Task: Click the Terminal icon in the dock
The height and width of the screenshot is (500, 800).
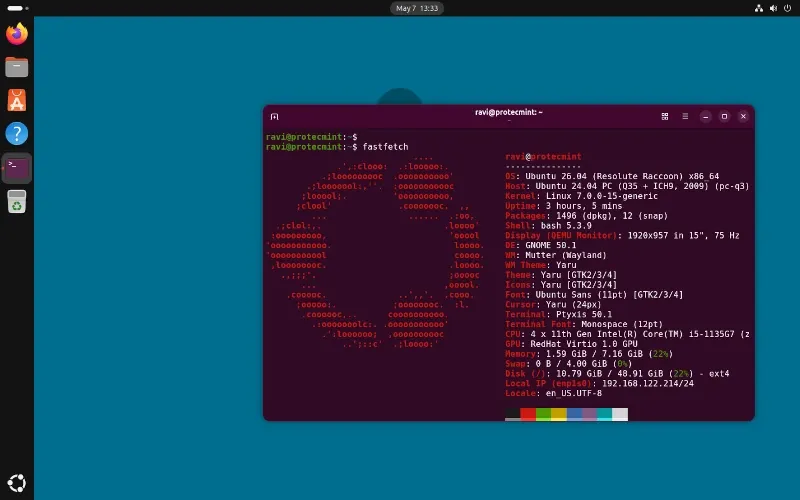Action: [17, 168]
